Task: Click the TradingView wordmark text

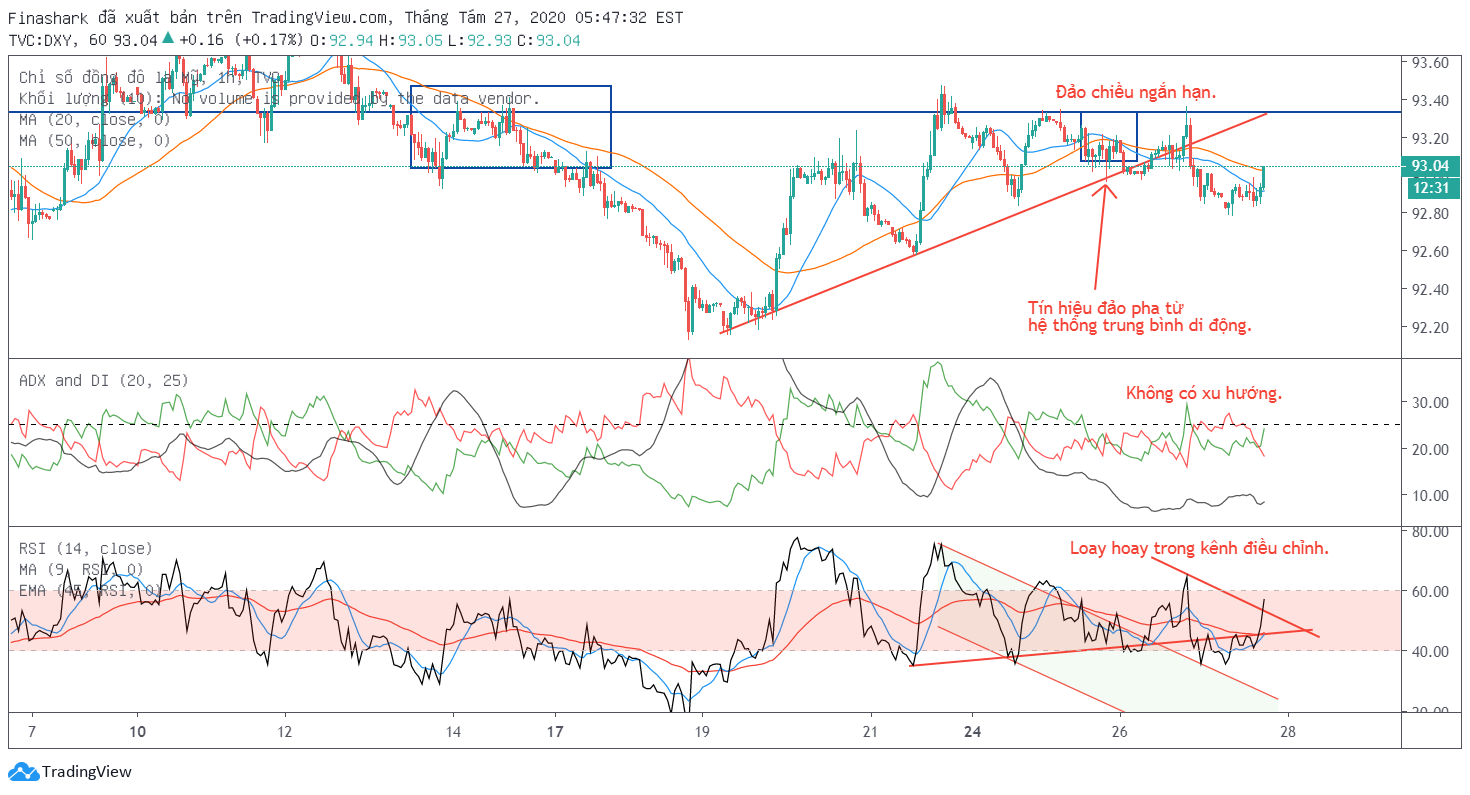Action: 87,772
